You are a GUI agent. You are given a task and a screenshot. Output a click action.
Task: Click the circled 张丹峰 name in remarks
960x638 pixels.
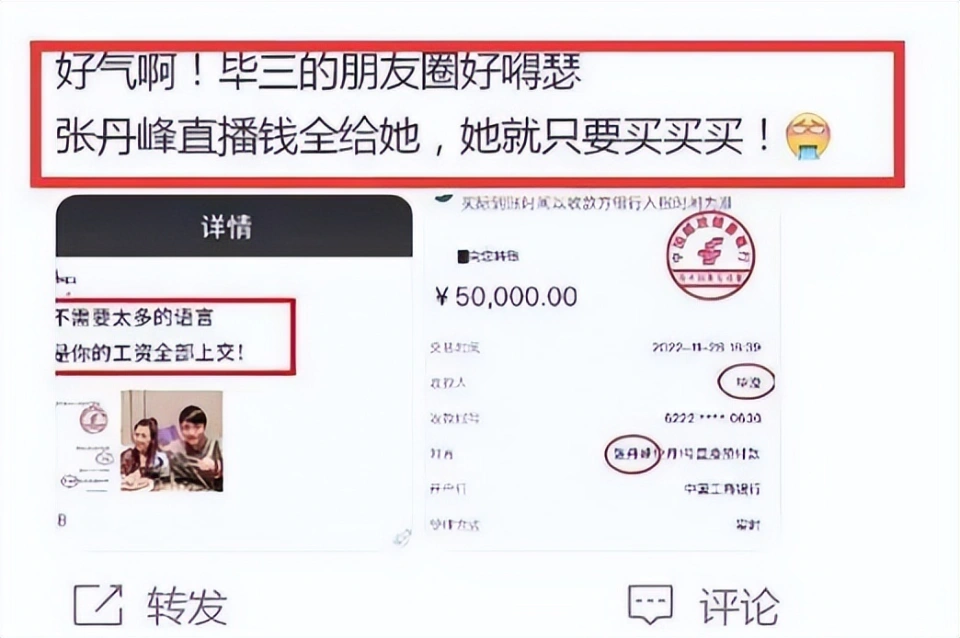(632, 454)
